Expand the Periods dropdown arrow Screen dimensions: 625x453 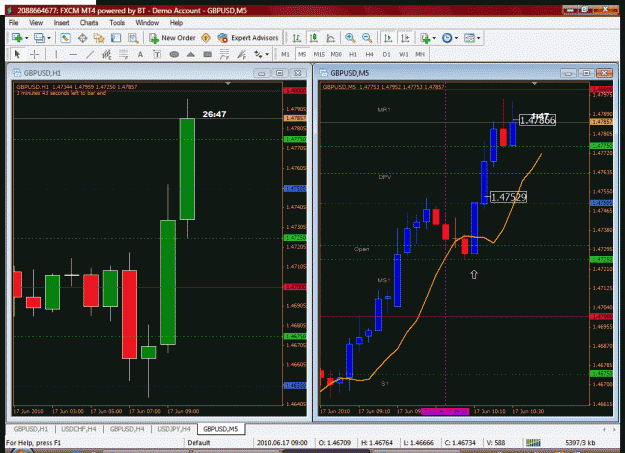click(456, 38)
